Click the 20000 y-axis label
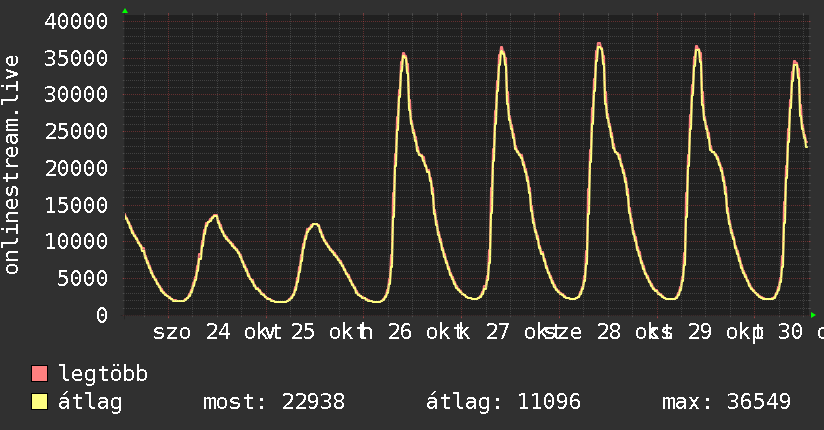Image resolution: width=824 pixels, height=430 pixels. (x=76, y=169)
